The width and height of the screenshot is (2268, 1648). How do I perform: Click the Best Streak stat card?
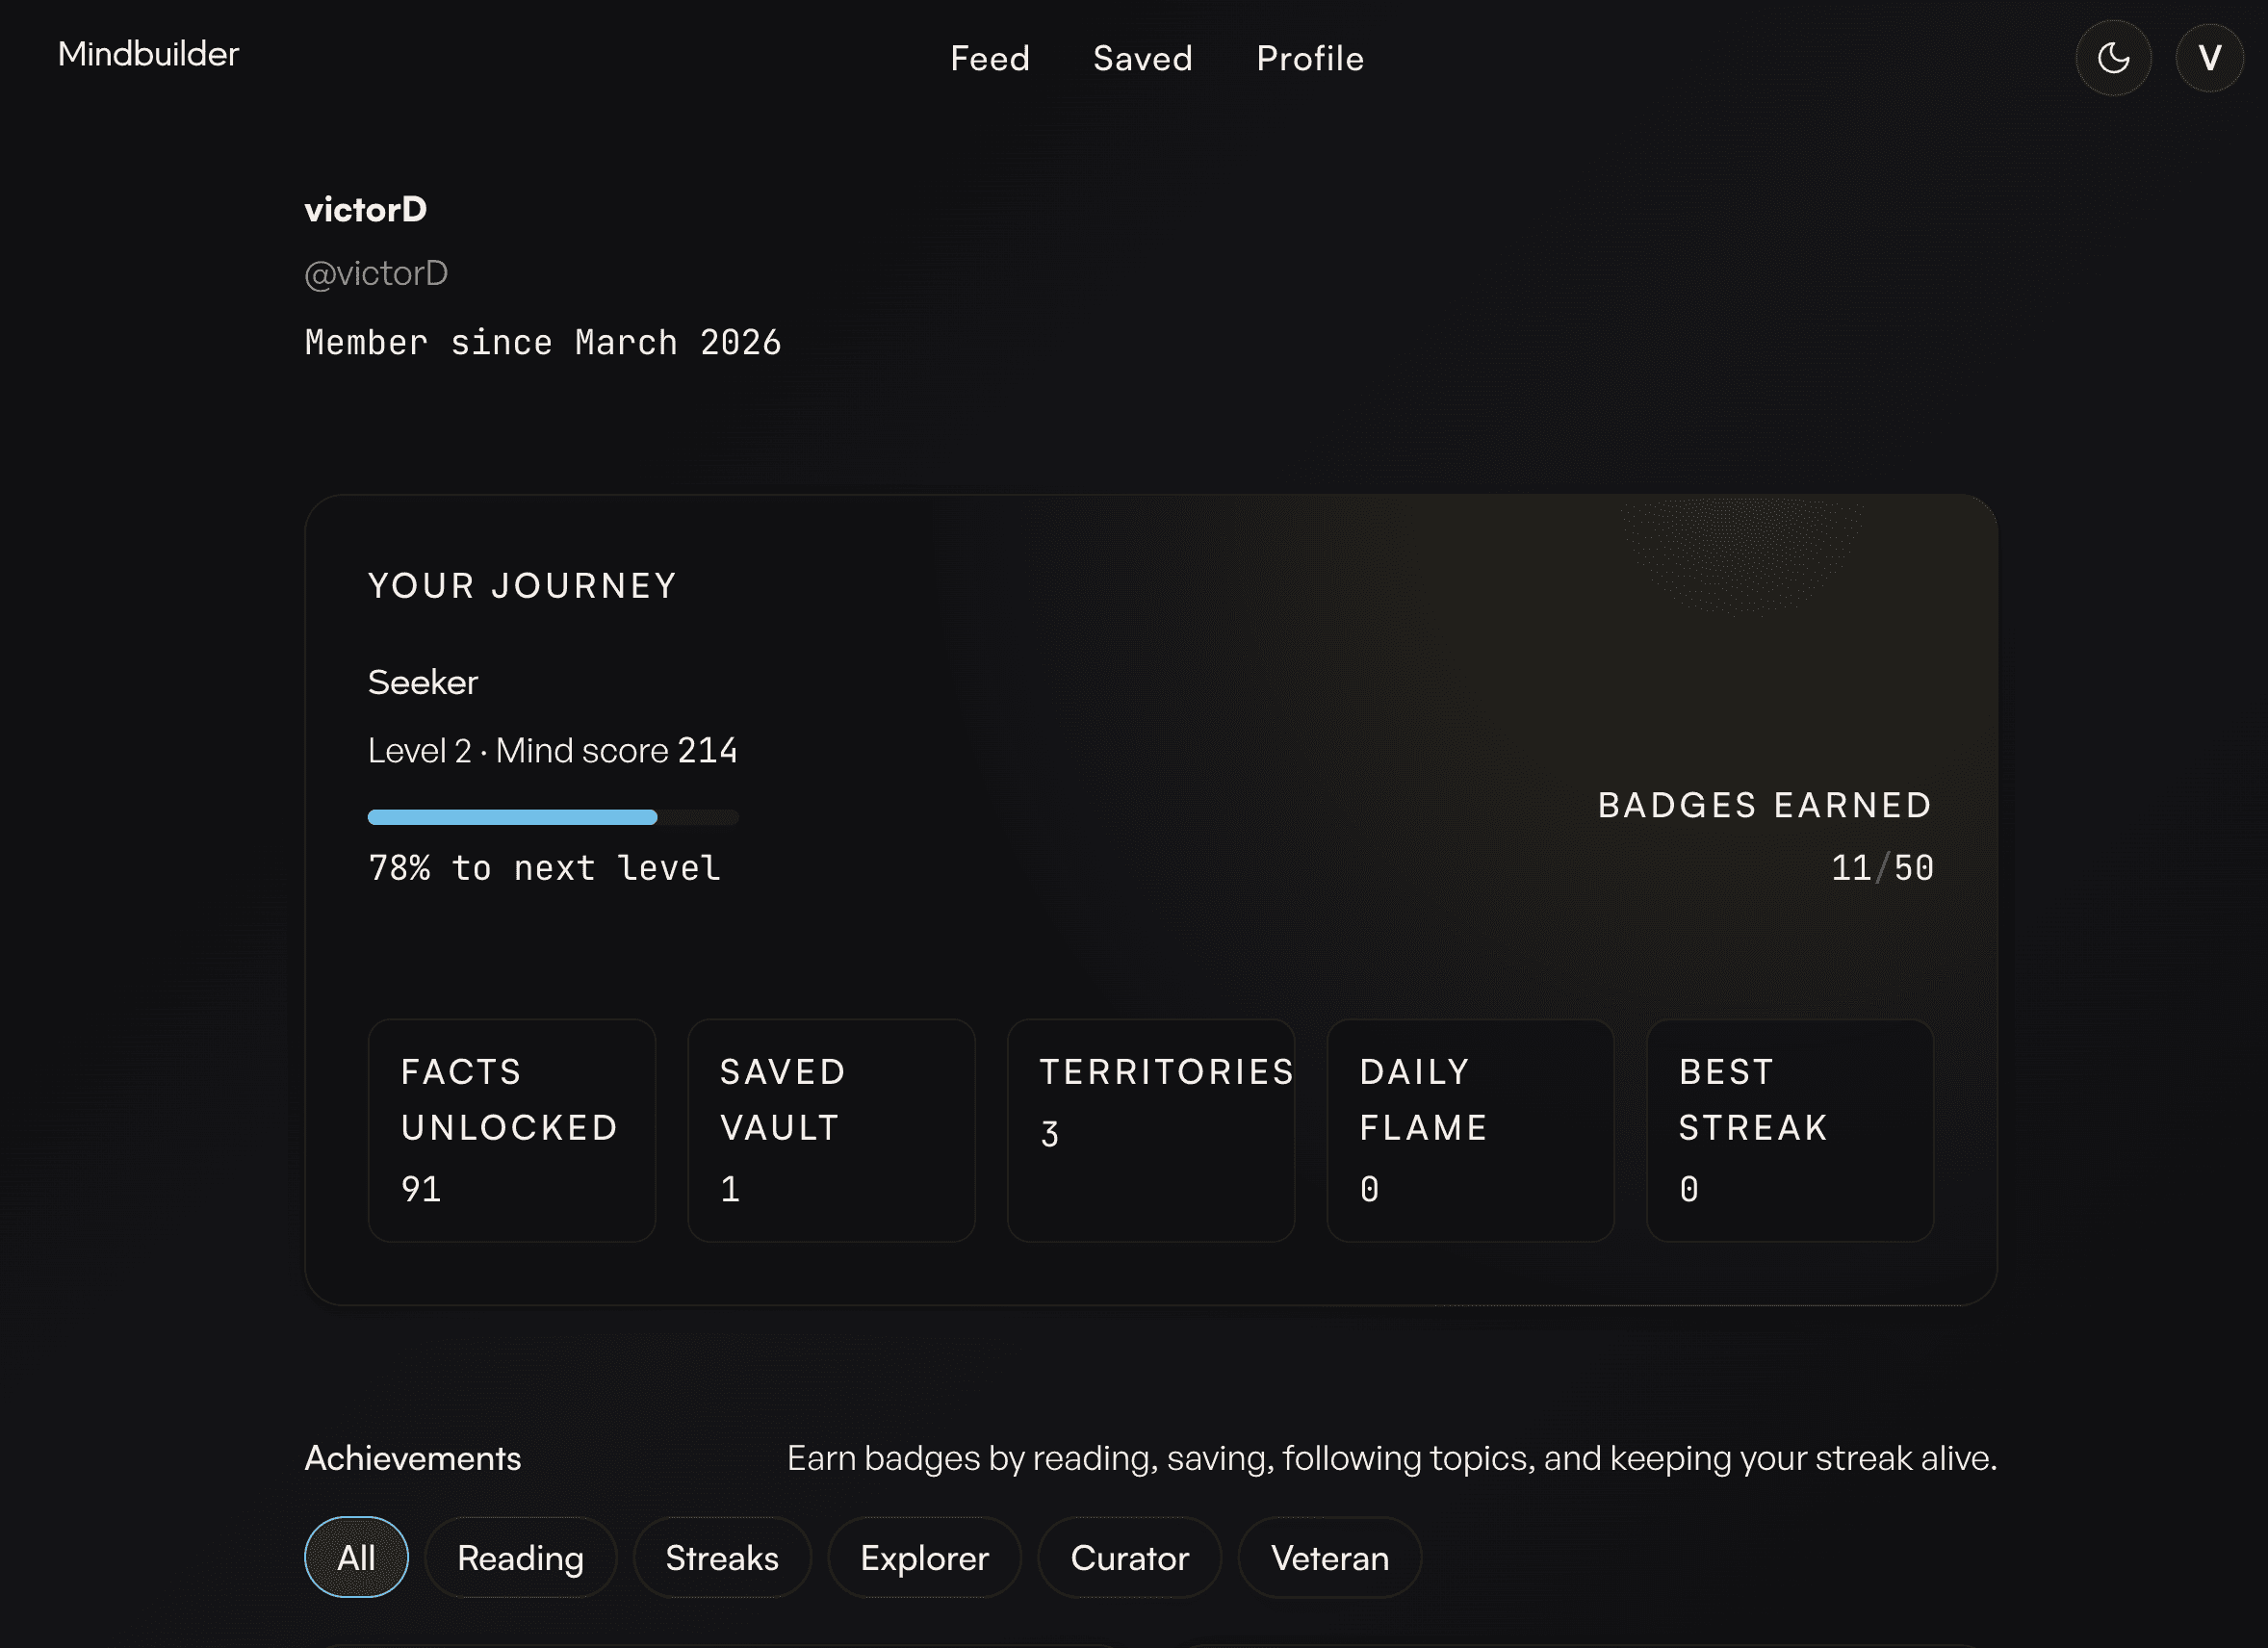tap(1789, 1130)
